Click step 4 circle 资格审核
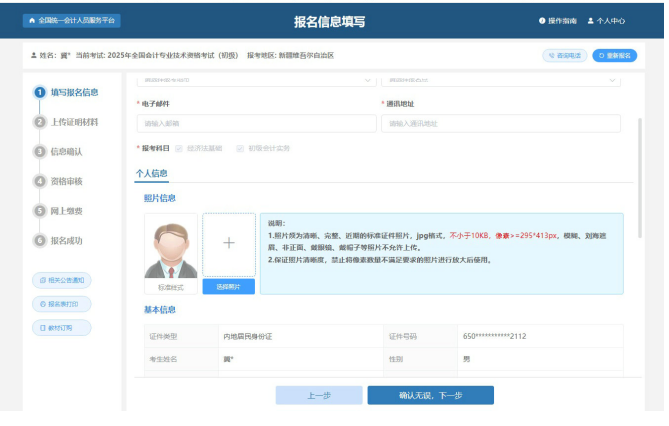 pos(39,181)
